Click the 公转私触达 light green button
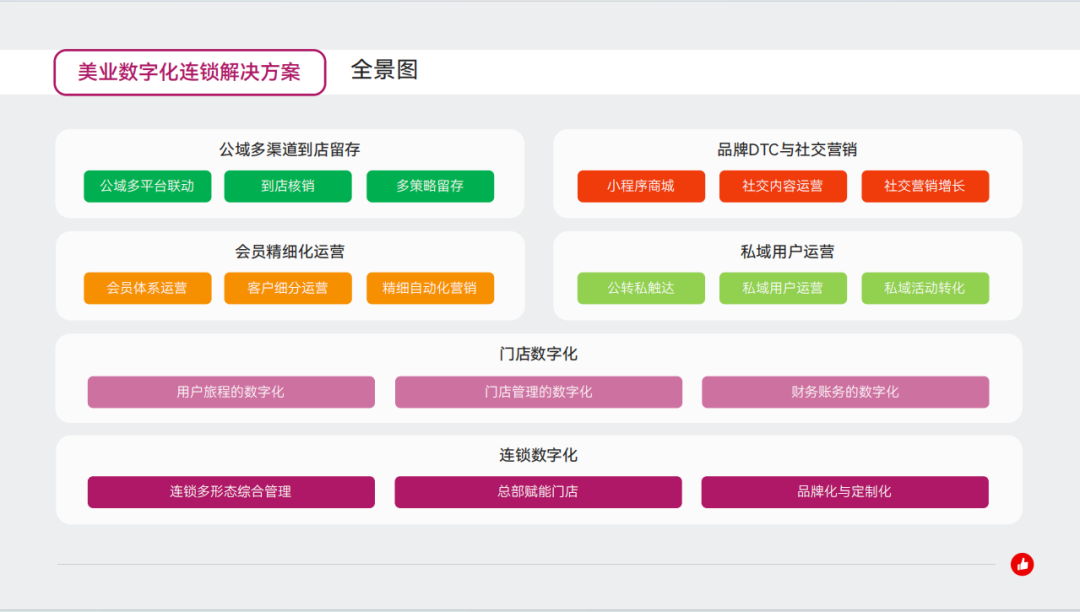Screen dimensions: 1080x612 coord(641,288)
